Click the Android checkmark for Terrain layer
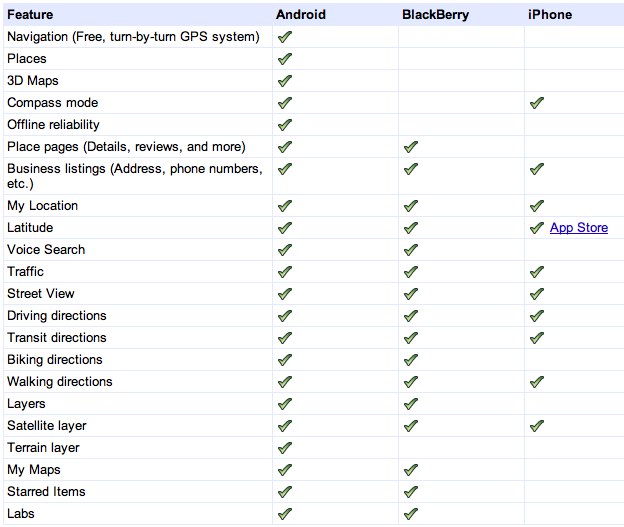This screenshot has width=624, height=527. point(285,448)
